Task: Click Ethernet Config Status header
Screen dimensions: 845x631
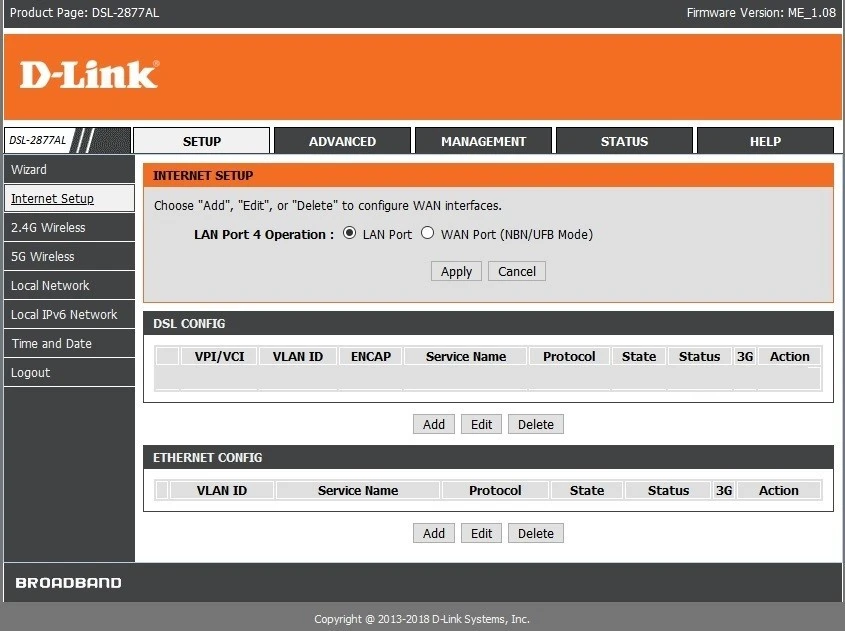Action: click(668, 490)
